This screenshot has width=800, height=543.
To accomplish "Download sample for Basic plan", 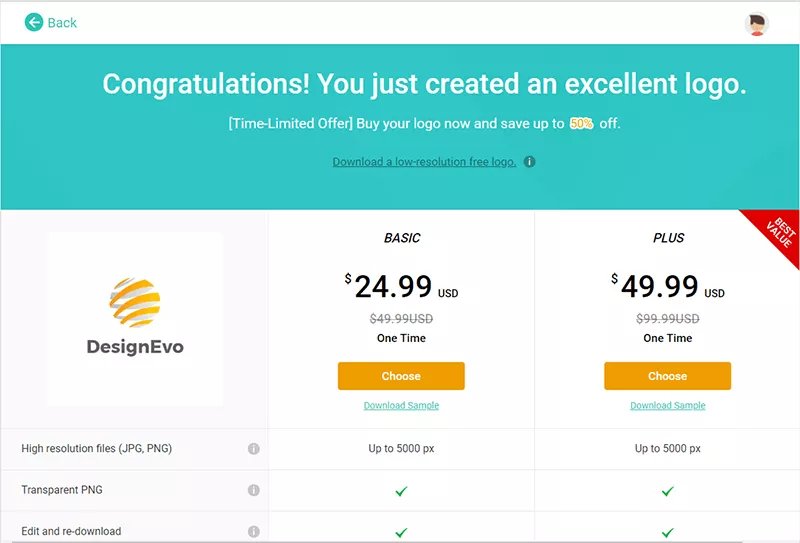I will point(401,406).
